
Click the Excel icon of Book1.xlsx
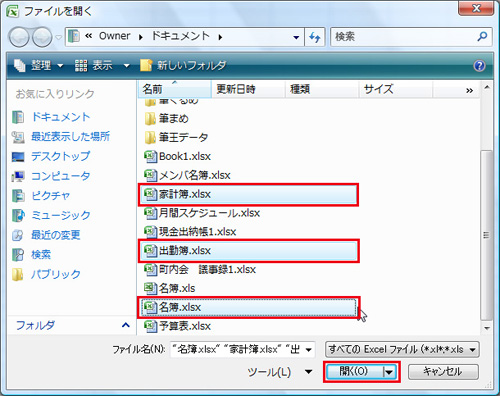(x=150, y=156)
